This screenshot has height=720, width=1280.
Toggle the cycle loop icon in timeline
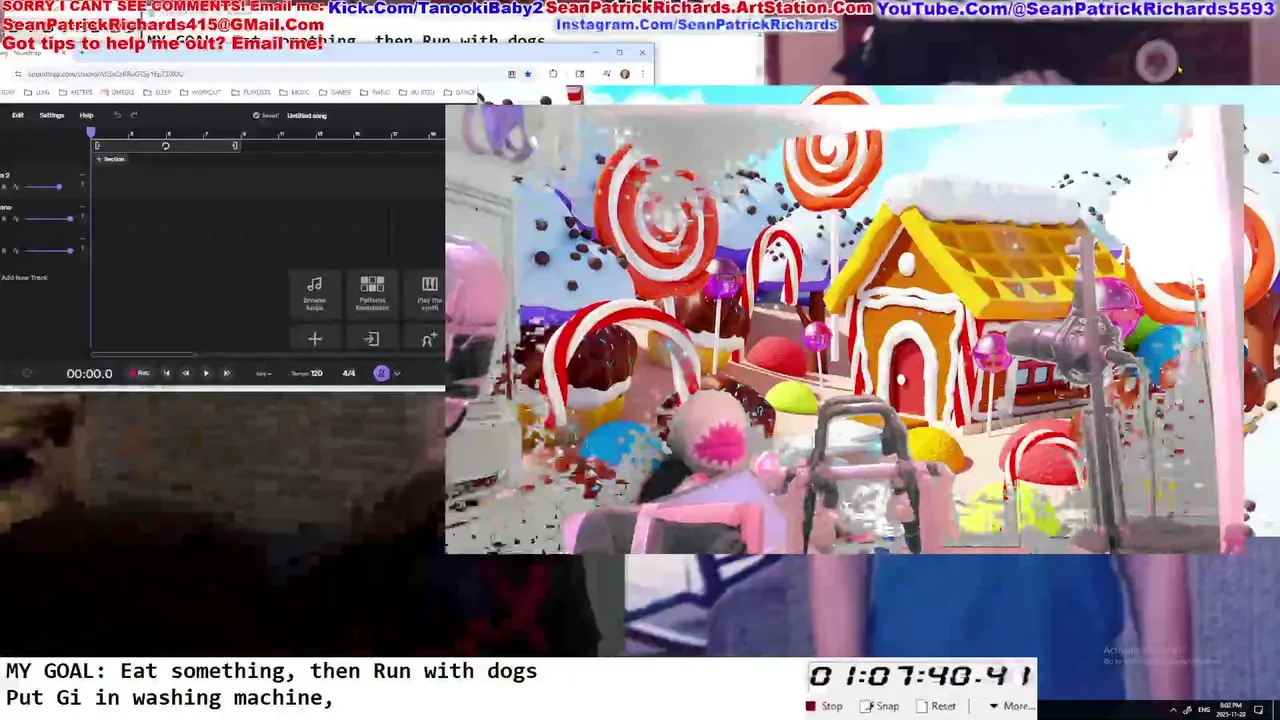tap(165, 146)
